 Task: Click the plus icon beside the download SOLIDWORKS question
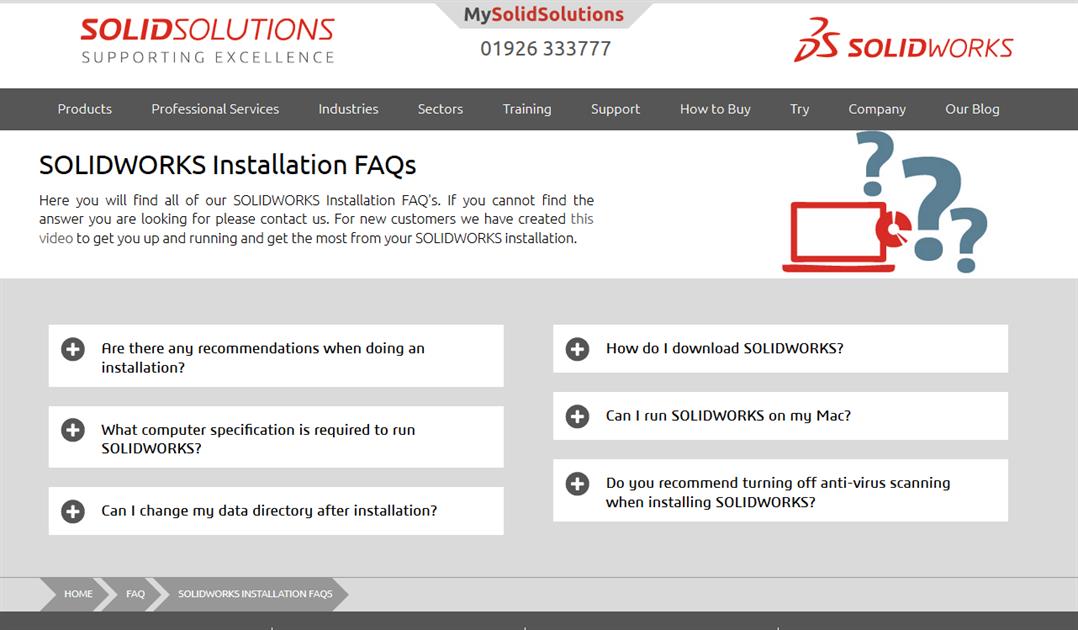(576, 348)
